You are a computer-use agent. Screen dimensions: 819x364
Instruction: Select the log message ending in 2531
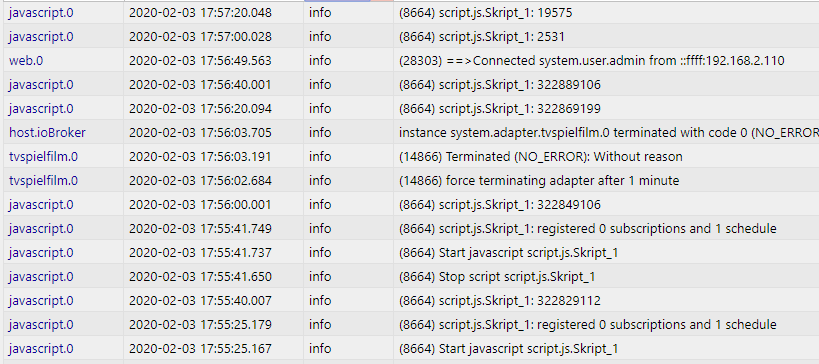(x=482, y=37)
